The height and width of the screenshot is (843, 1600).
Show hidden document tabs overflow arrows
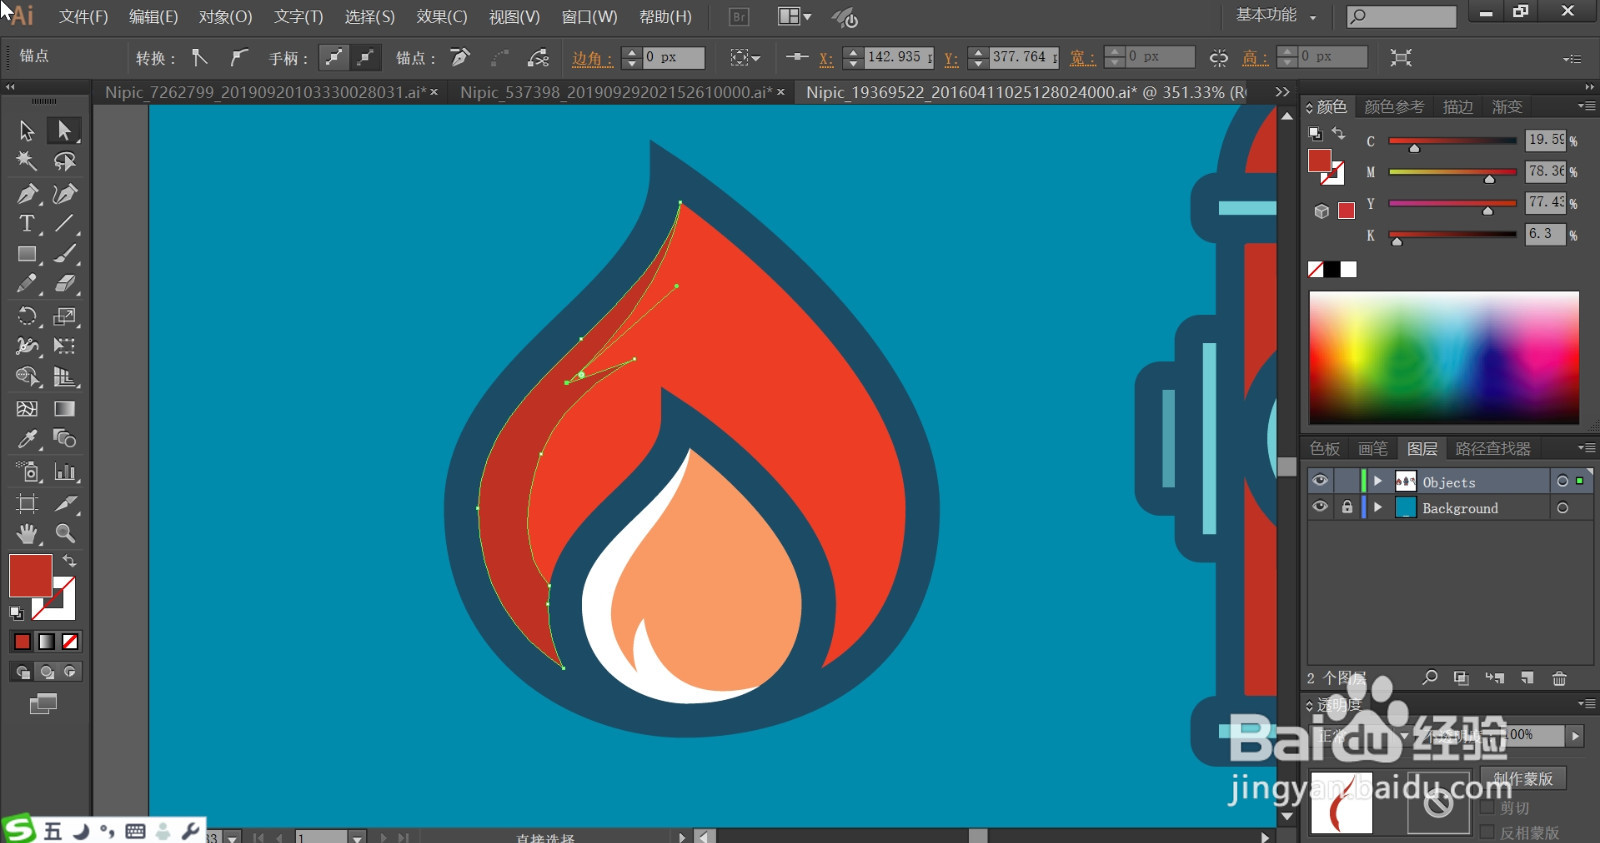(1283, 92)
